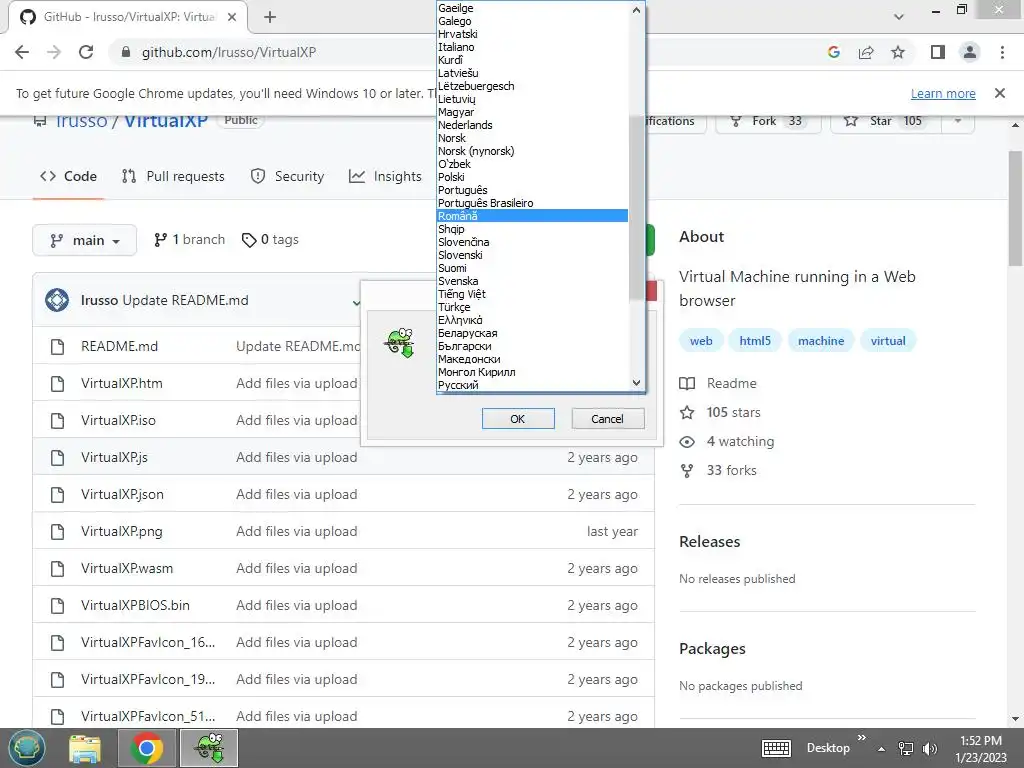Open the VirtualXP.js file
The height and width of the screenshot is (768, 1024).
(x=114, y=458)
